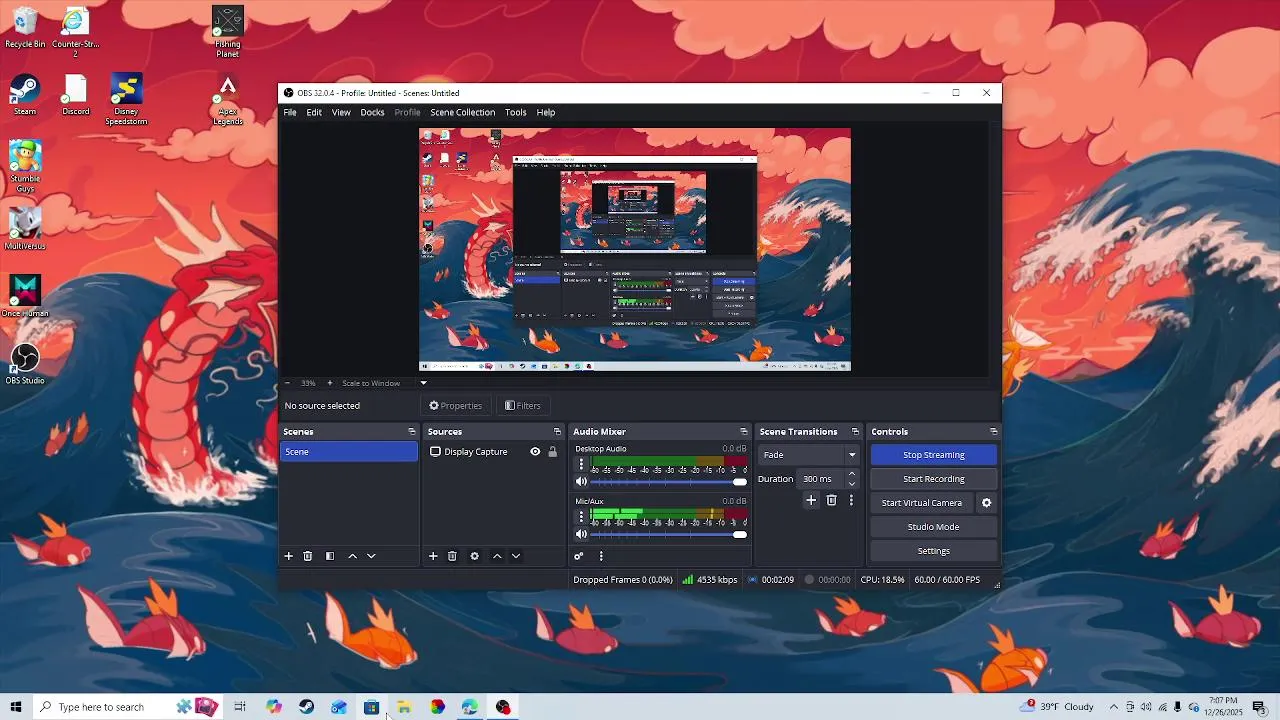Open the Steam desktop shortcut
The image size is (1280, 720).
pyautogui.click(x=25, y=96)
